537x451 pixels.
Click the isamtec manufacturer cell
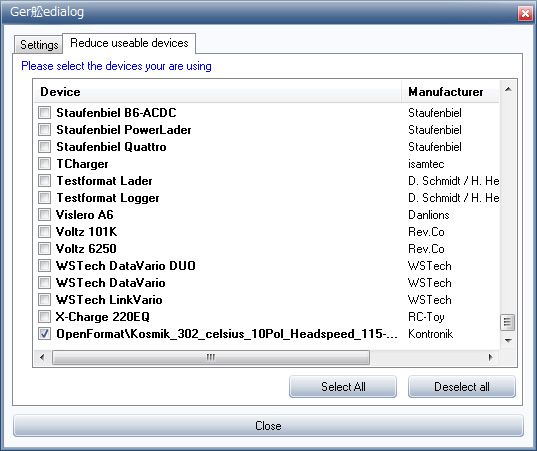click(426, 164)
